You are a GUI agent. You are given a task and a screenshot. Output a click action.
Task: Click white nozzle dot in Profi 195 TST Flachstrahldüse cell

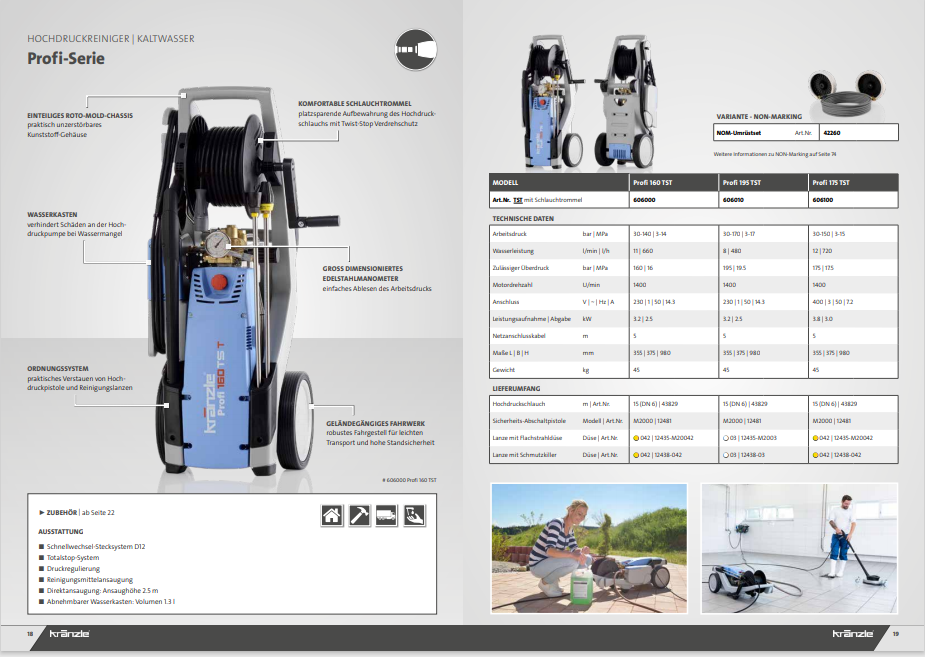click(x=726, y=438)
